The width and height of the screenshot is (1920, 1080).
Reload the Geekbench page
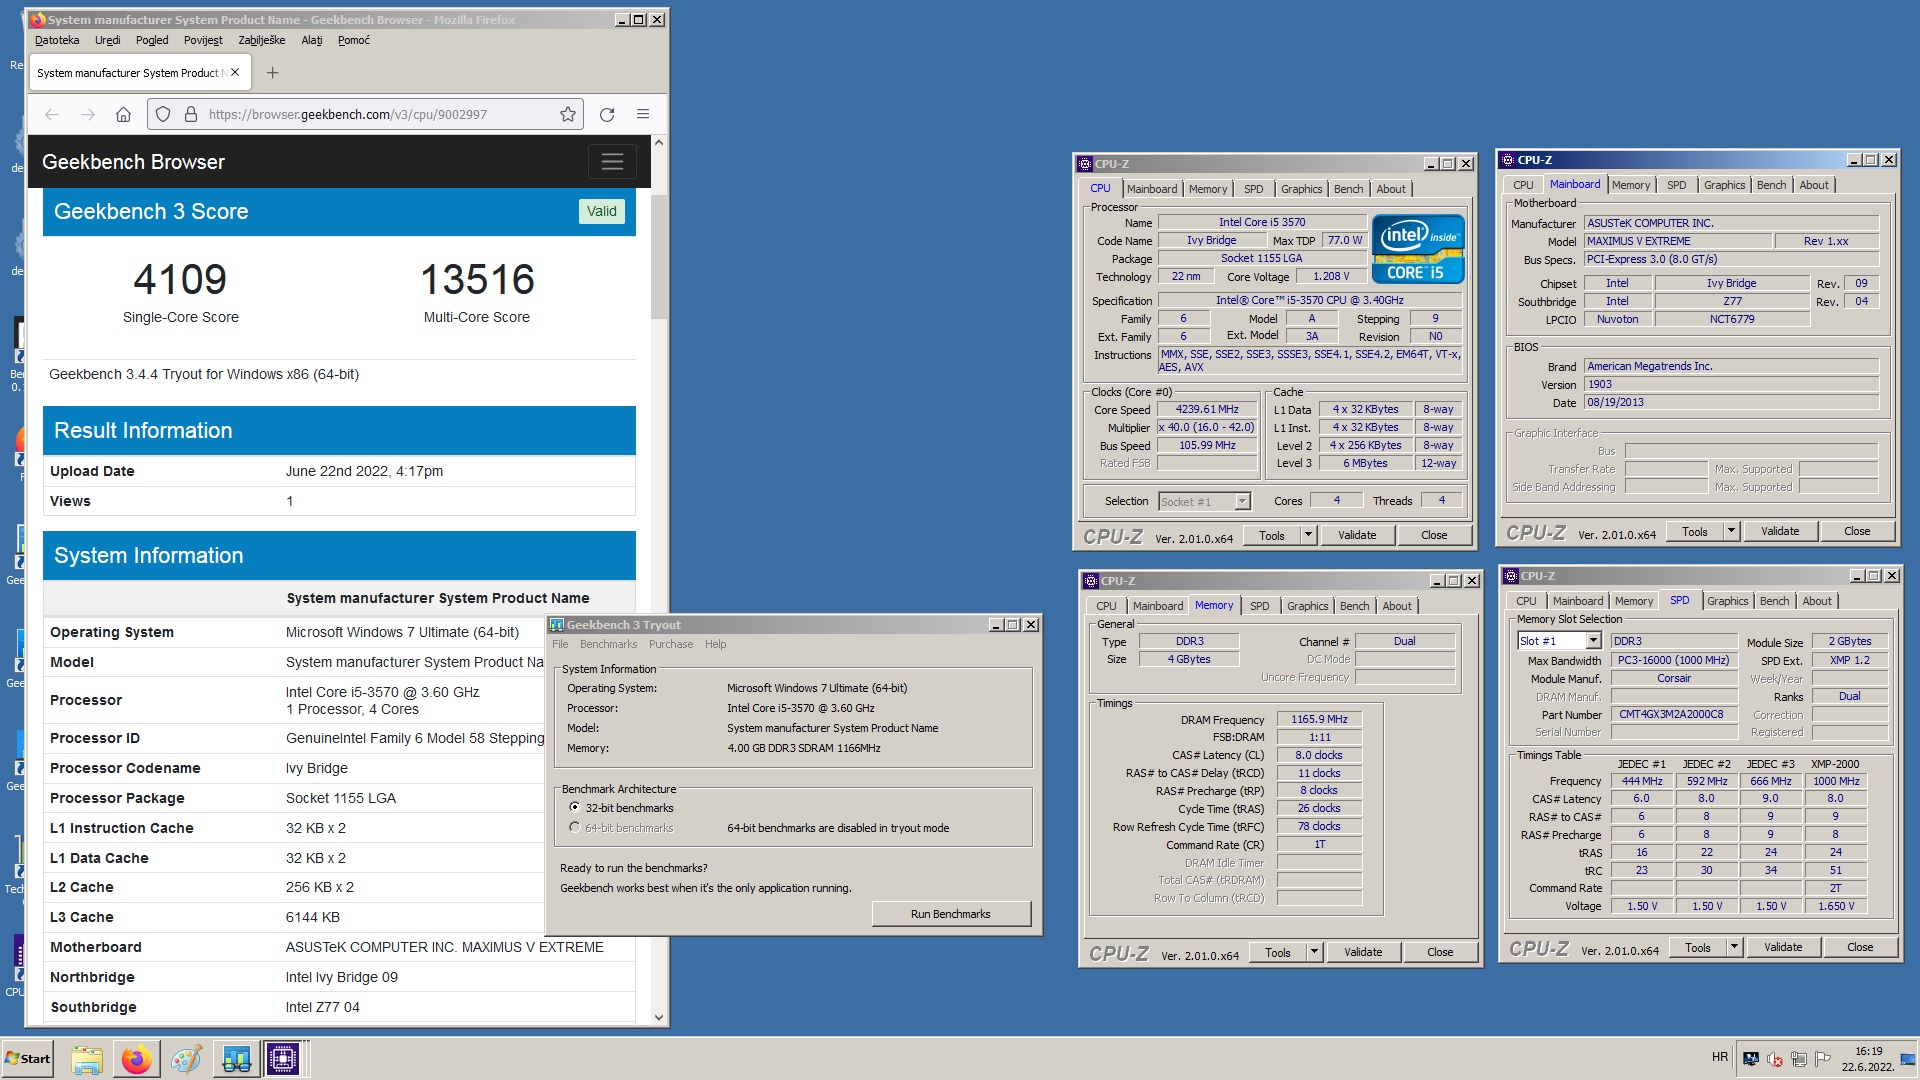607,114
